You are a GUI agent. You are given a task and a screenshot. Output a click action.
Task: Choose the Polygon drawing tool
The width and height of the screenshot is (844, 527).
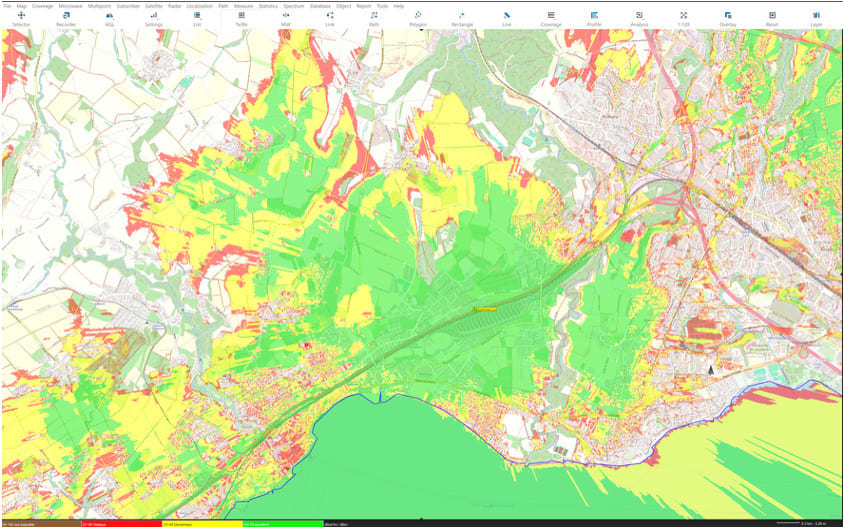[x=417, y=18]
